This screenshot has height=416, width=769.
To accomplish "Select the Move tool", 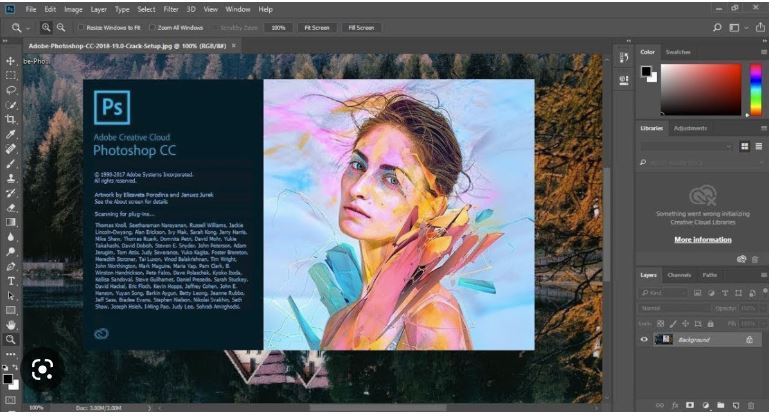I will click(11, 61).
